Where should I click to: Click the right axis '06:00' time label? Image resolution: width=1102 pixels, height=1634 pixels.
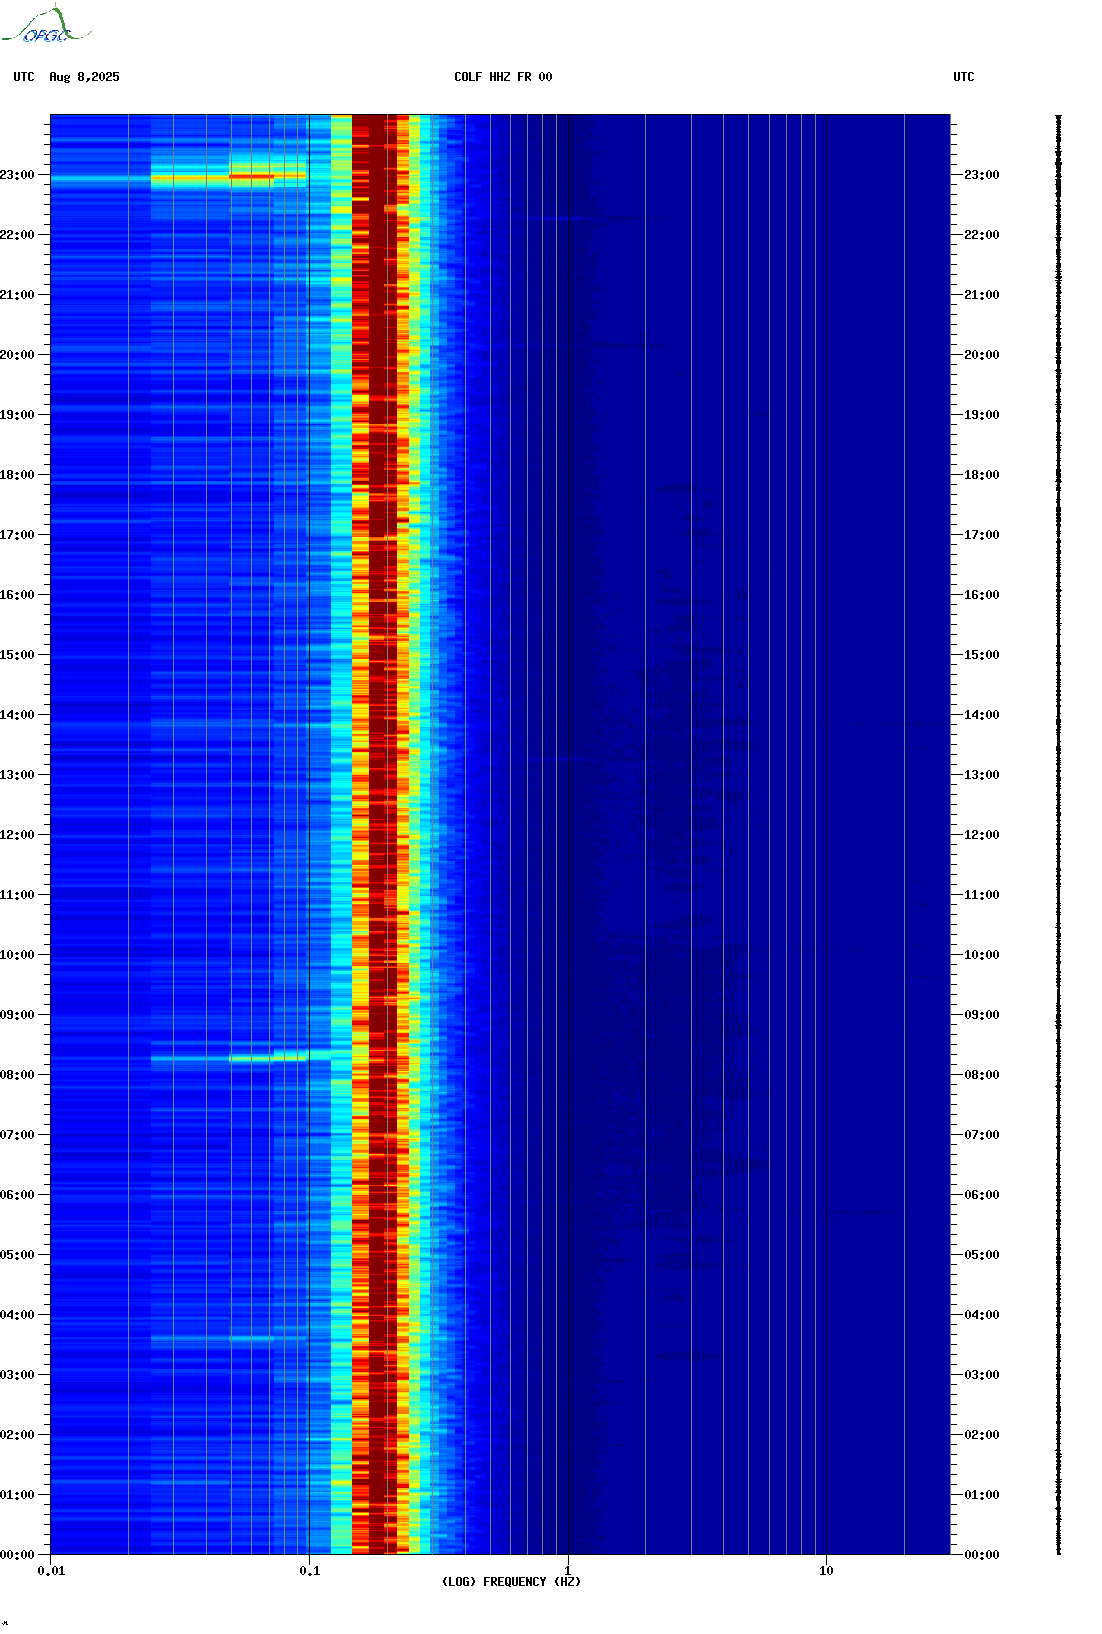point(982,1195)
